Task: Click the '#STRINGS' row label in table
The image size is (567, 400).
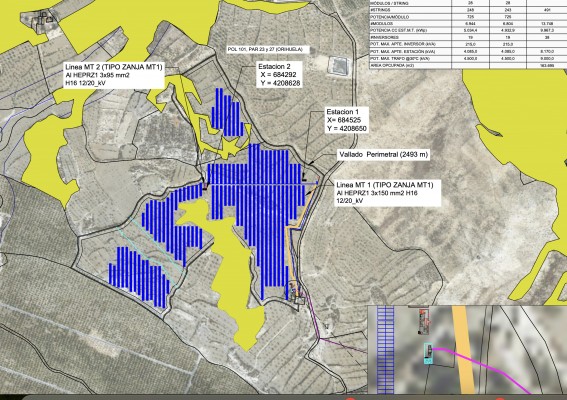Action: 380,10
